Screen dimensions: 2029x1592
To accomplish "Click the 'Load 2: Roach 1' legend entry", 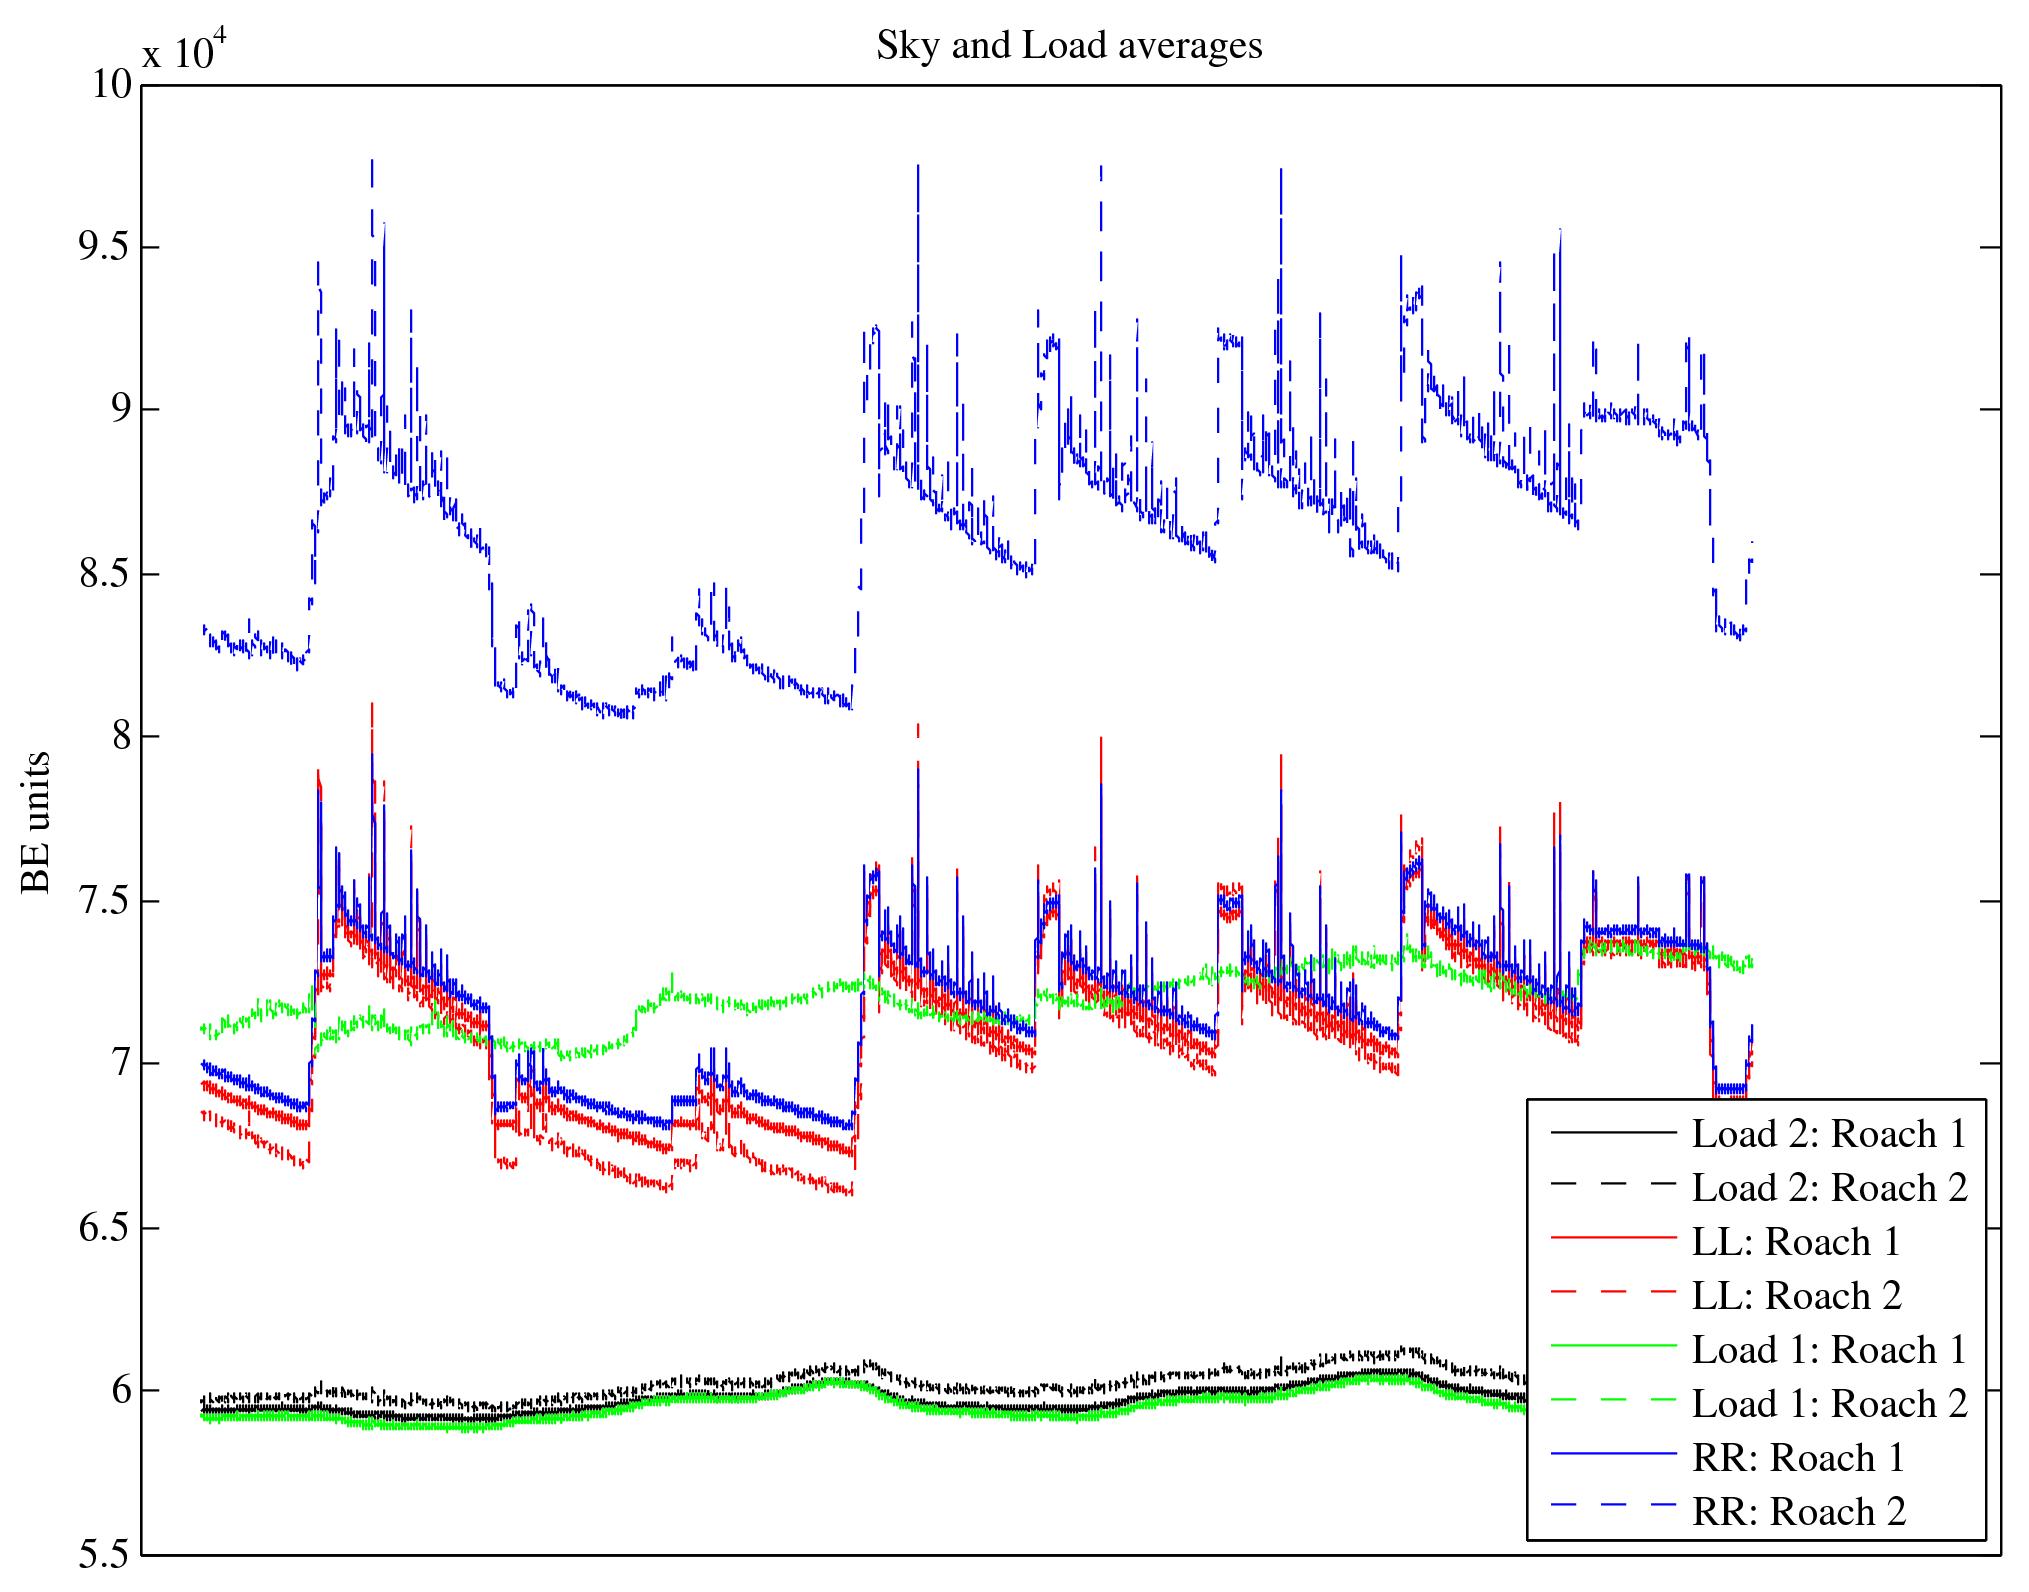I will coord(1828,1134).
